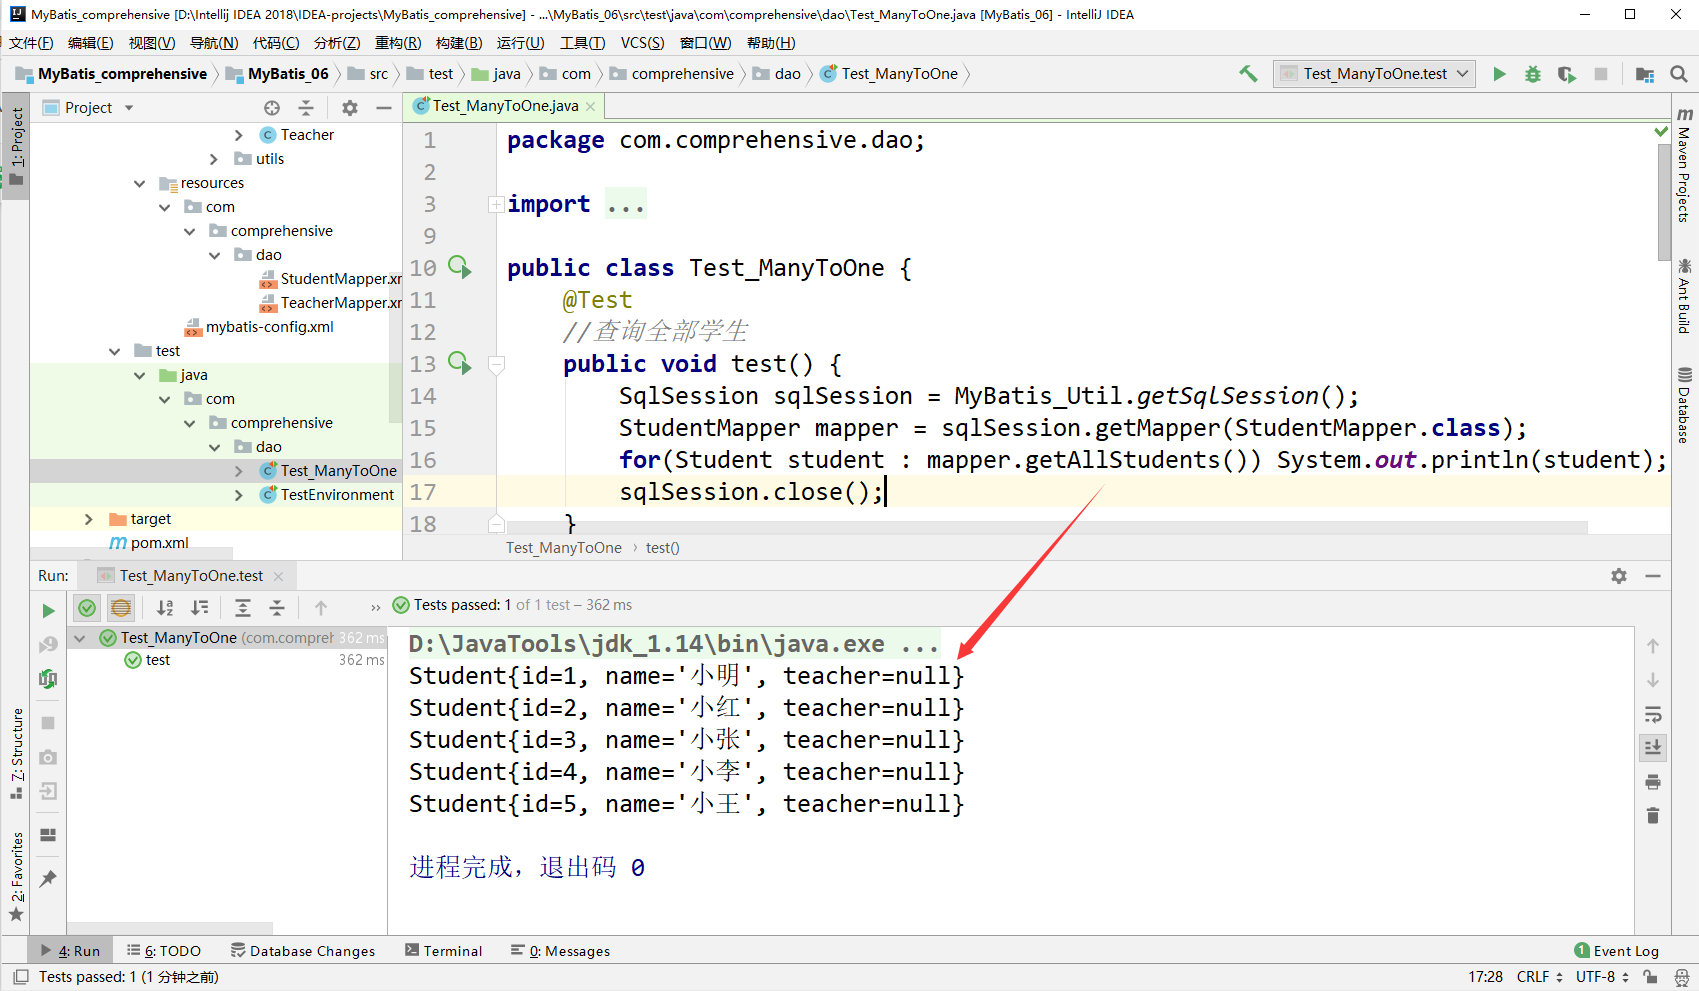Open the 文件(F) menu
The height and width of the screenshot is (991, 1699).
pyautogui.click(x=31, y=43)
